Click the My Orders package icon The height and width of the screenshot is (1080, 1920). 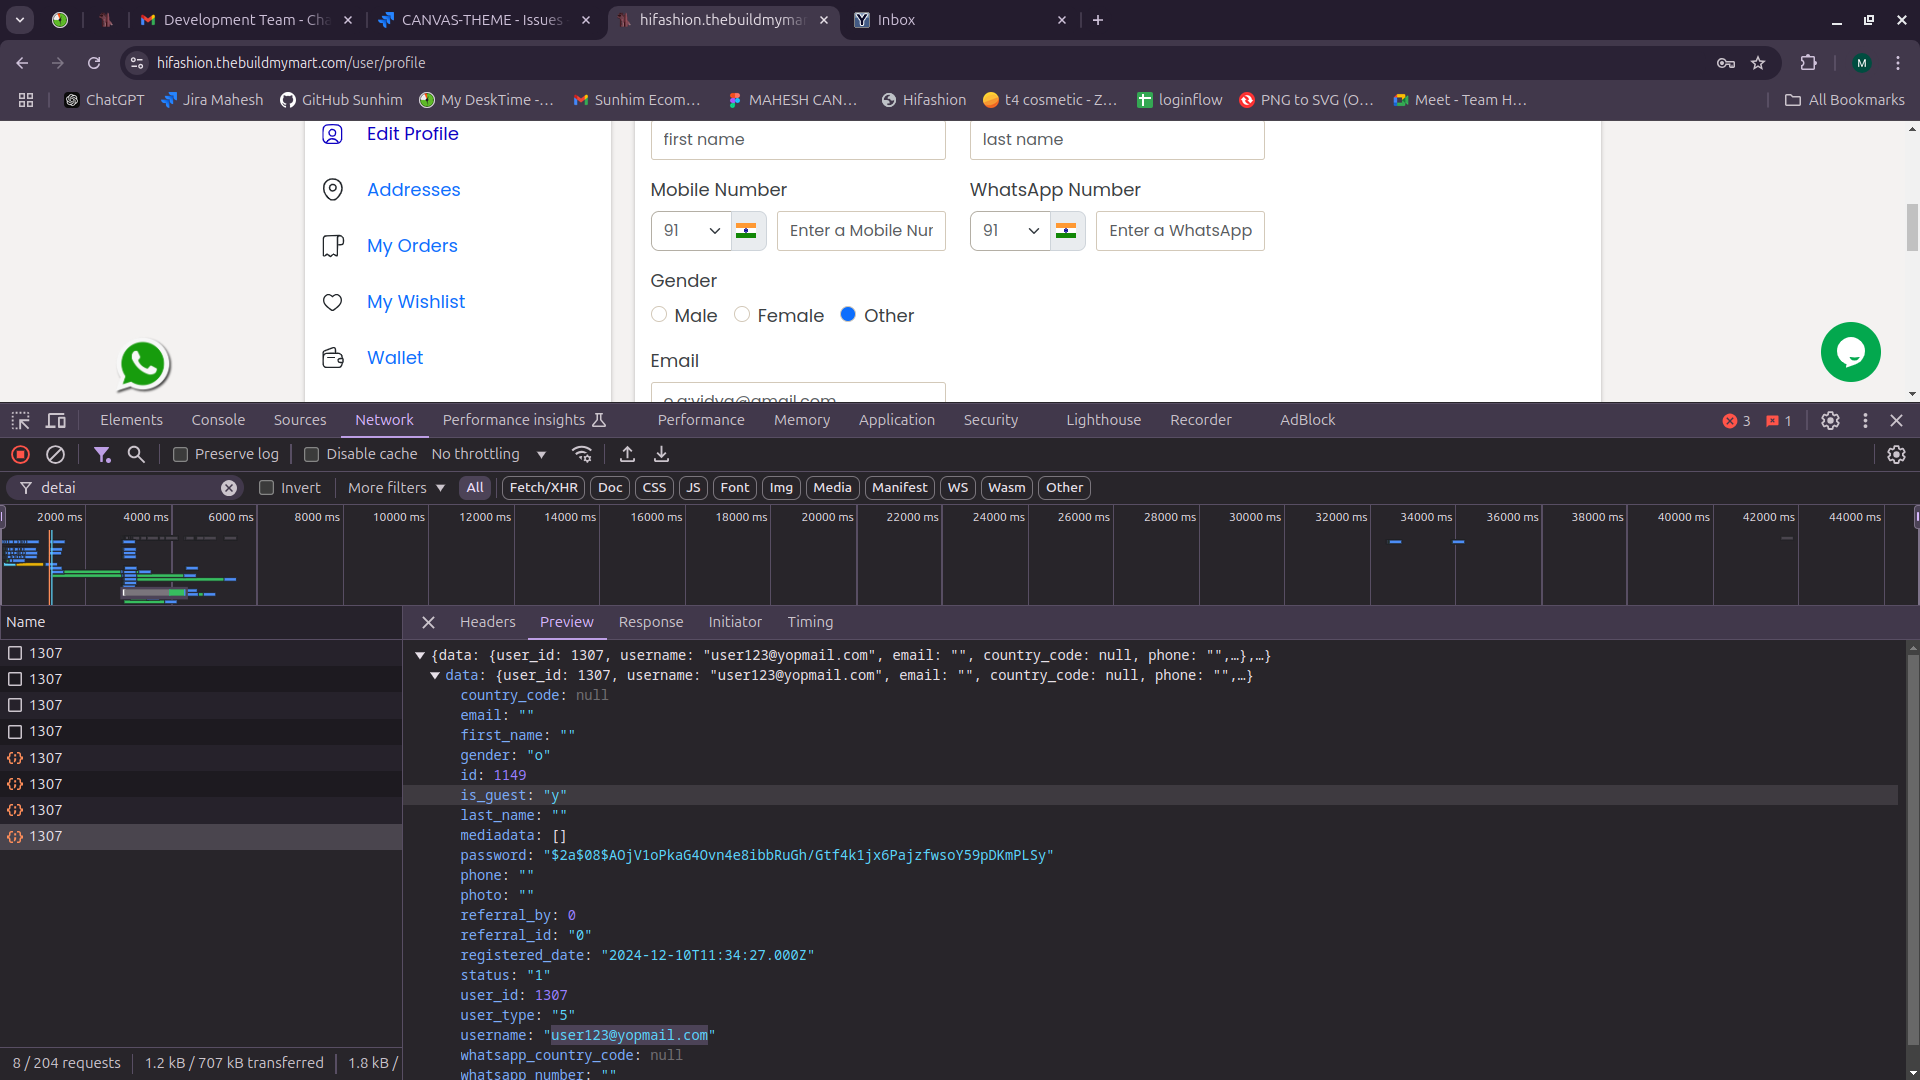coord(333,246)
